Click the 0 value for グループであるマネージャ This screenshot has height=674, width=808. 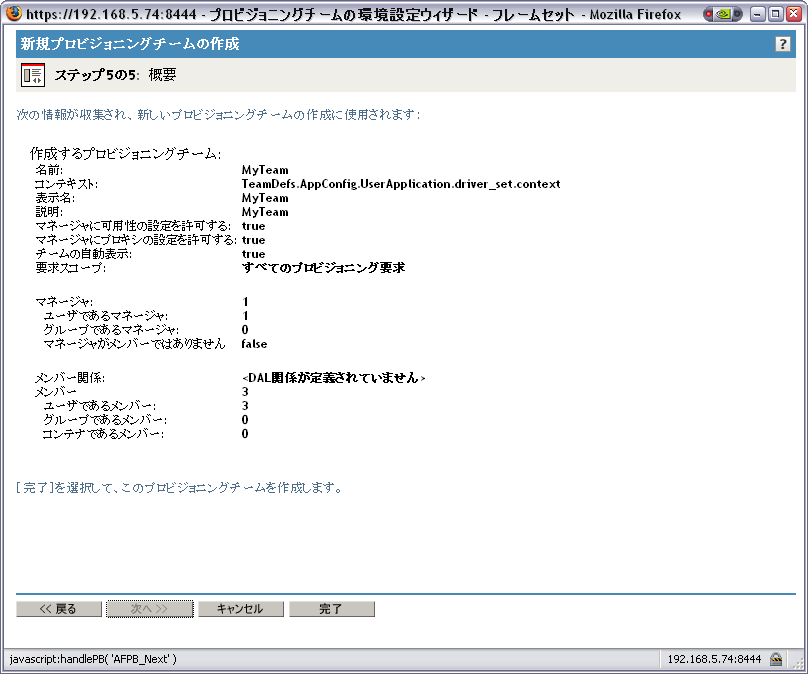[245, 330]
